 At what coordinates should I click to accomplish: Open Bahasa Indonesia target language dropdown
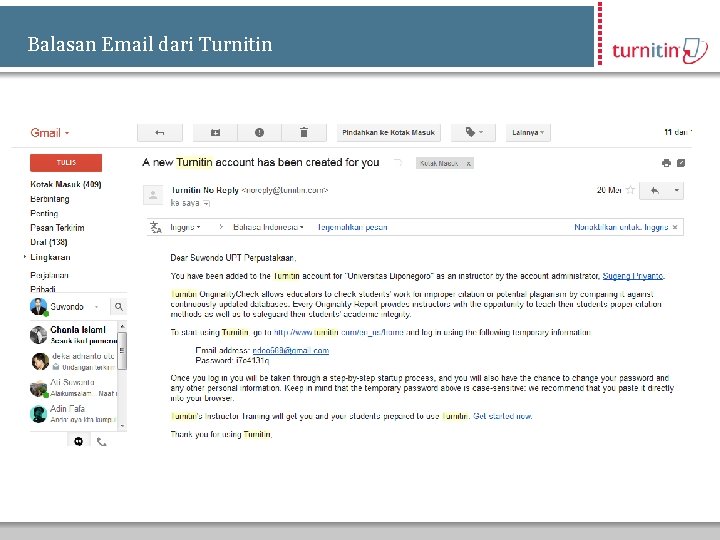coord(268,227)
